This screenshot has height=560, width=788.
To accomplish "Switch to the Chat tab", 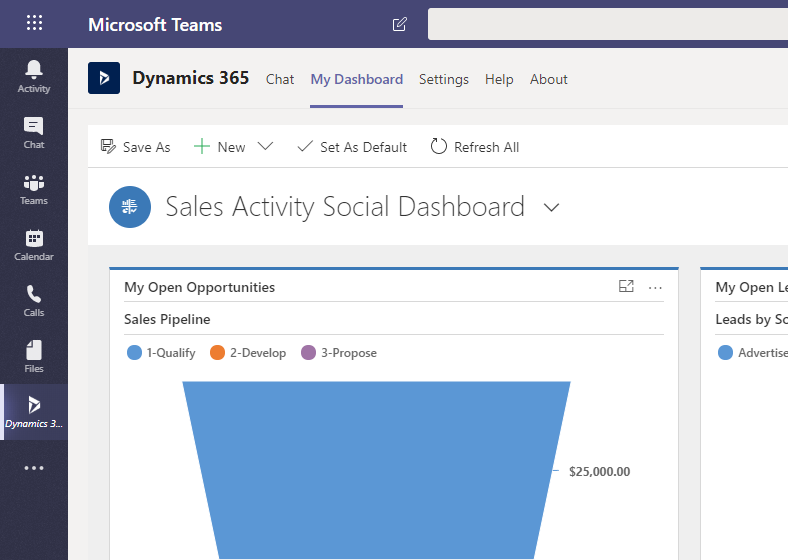I will [280, 79].
